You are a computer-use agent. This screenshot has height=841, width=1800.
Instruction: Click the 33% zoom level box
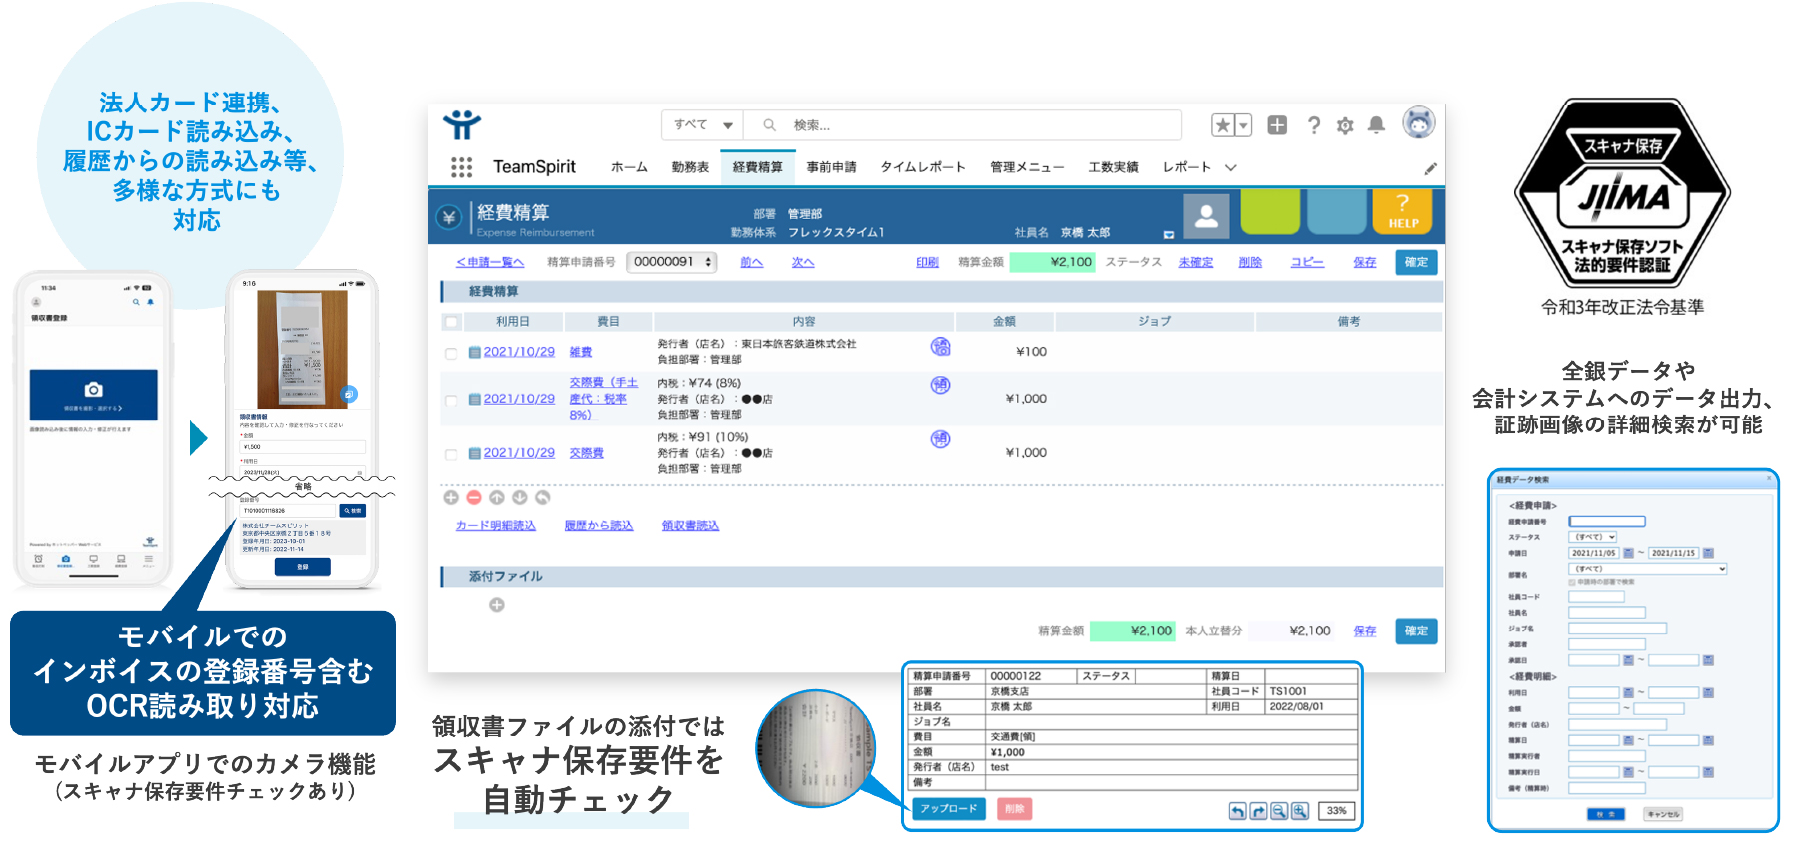pos(1336,811)
